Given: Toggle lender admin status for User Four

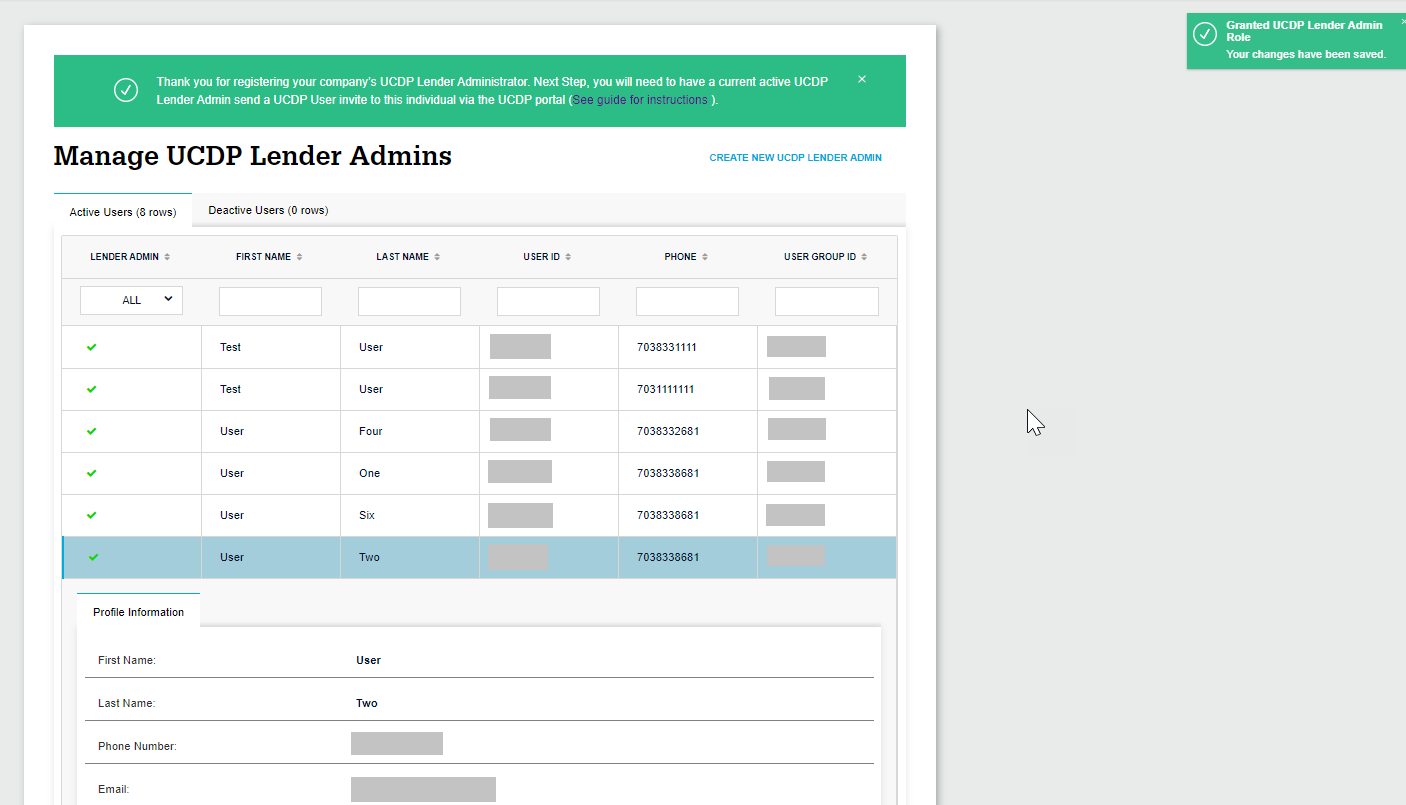Looking at the screenshot, I should tap(91, 431).
